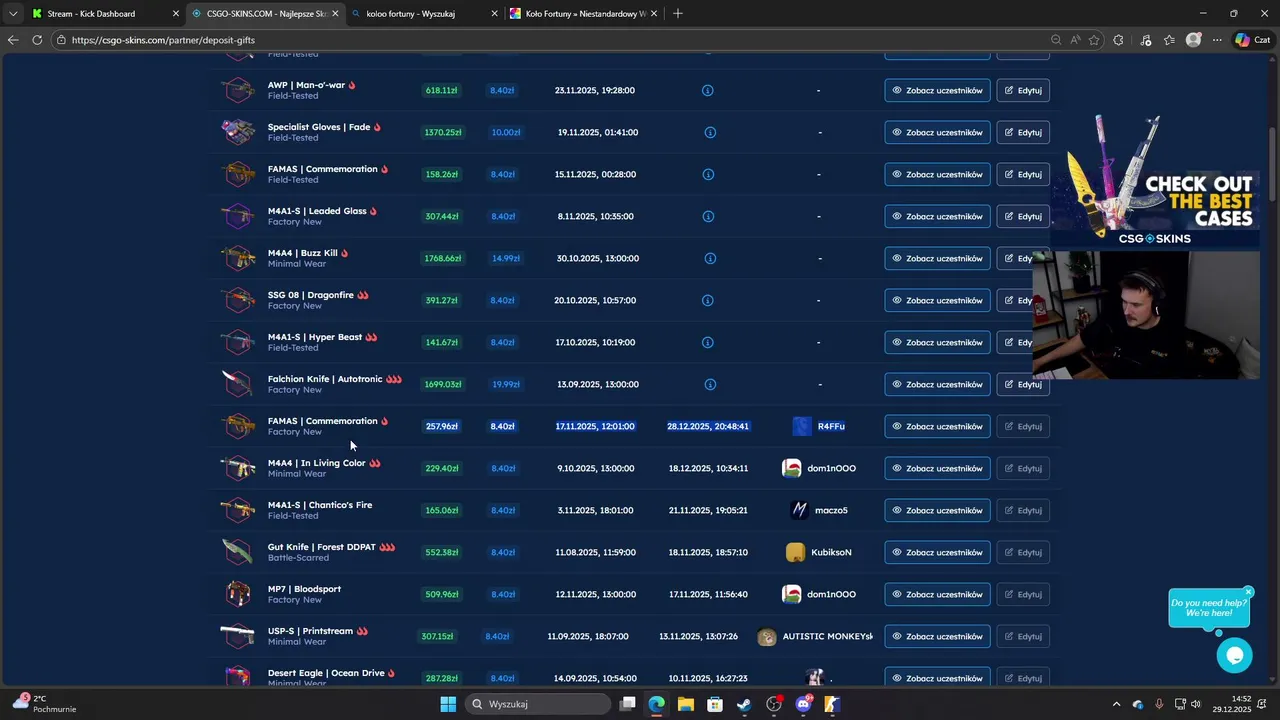Select text 'USP-S | Printstream'
This screenshot has width=1280, height=720.
(x=310, y=631)
